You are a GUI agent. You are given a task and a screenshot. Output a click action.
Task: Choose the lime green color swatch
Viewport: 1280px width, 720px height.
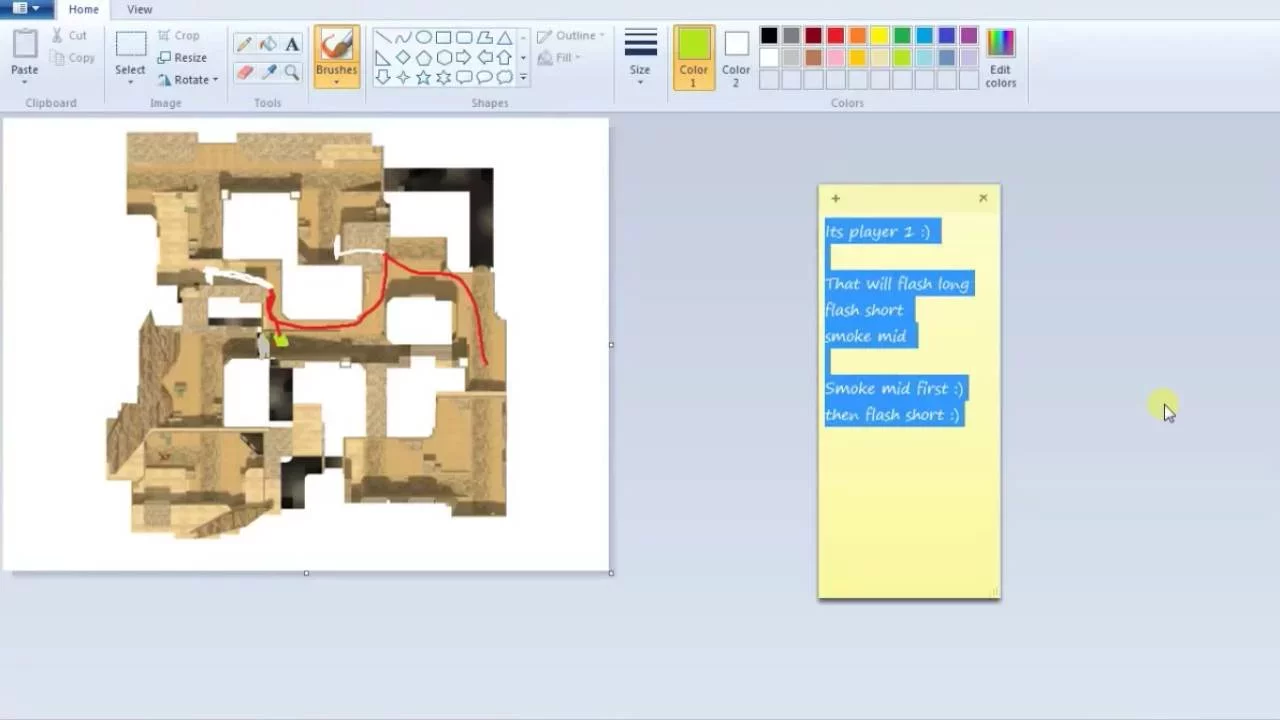[x=902, y=58]
